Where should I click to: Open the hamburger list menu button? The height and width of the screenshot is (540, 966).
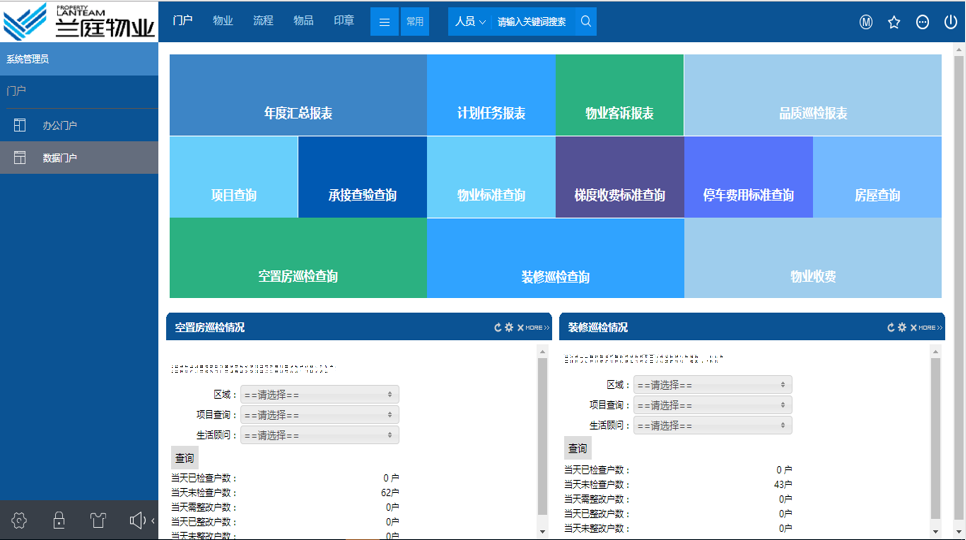384,22
